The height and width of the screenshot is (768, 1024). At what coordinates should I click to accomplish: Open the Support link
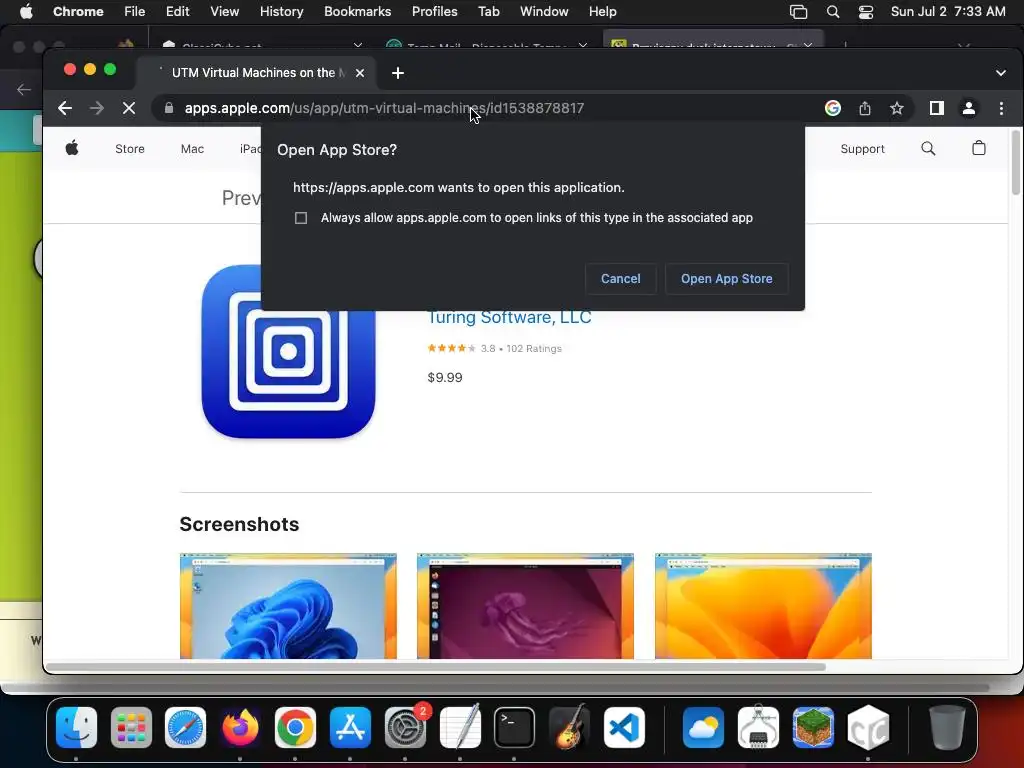coord(862,149)
